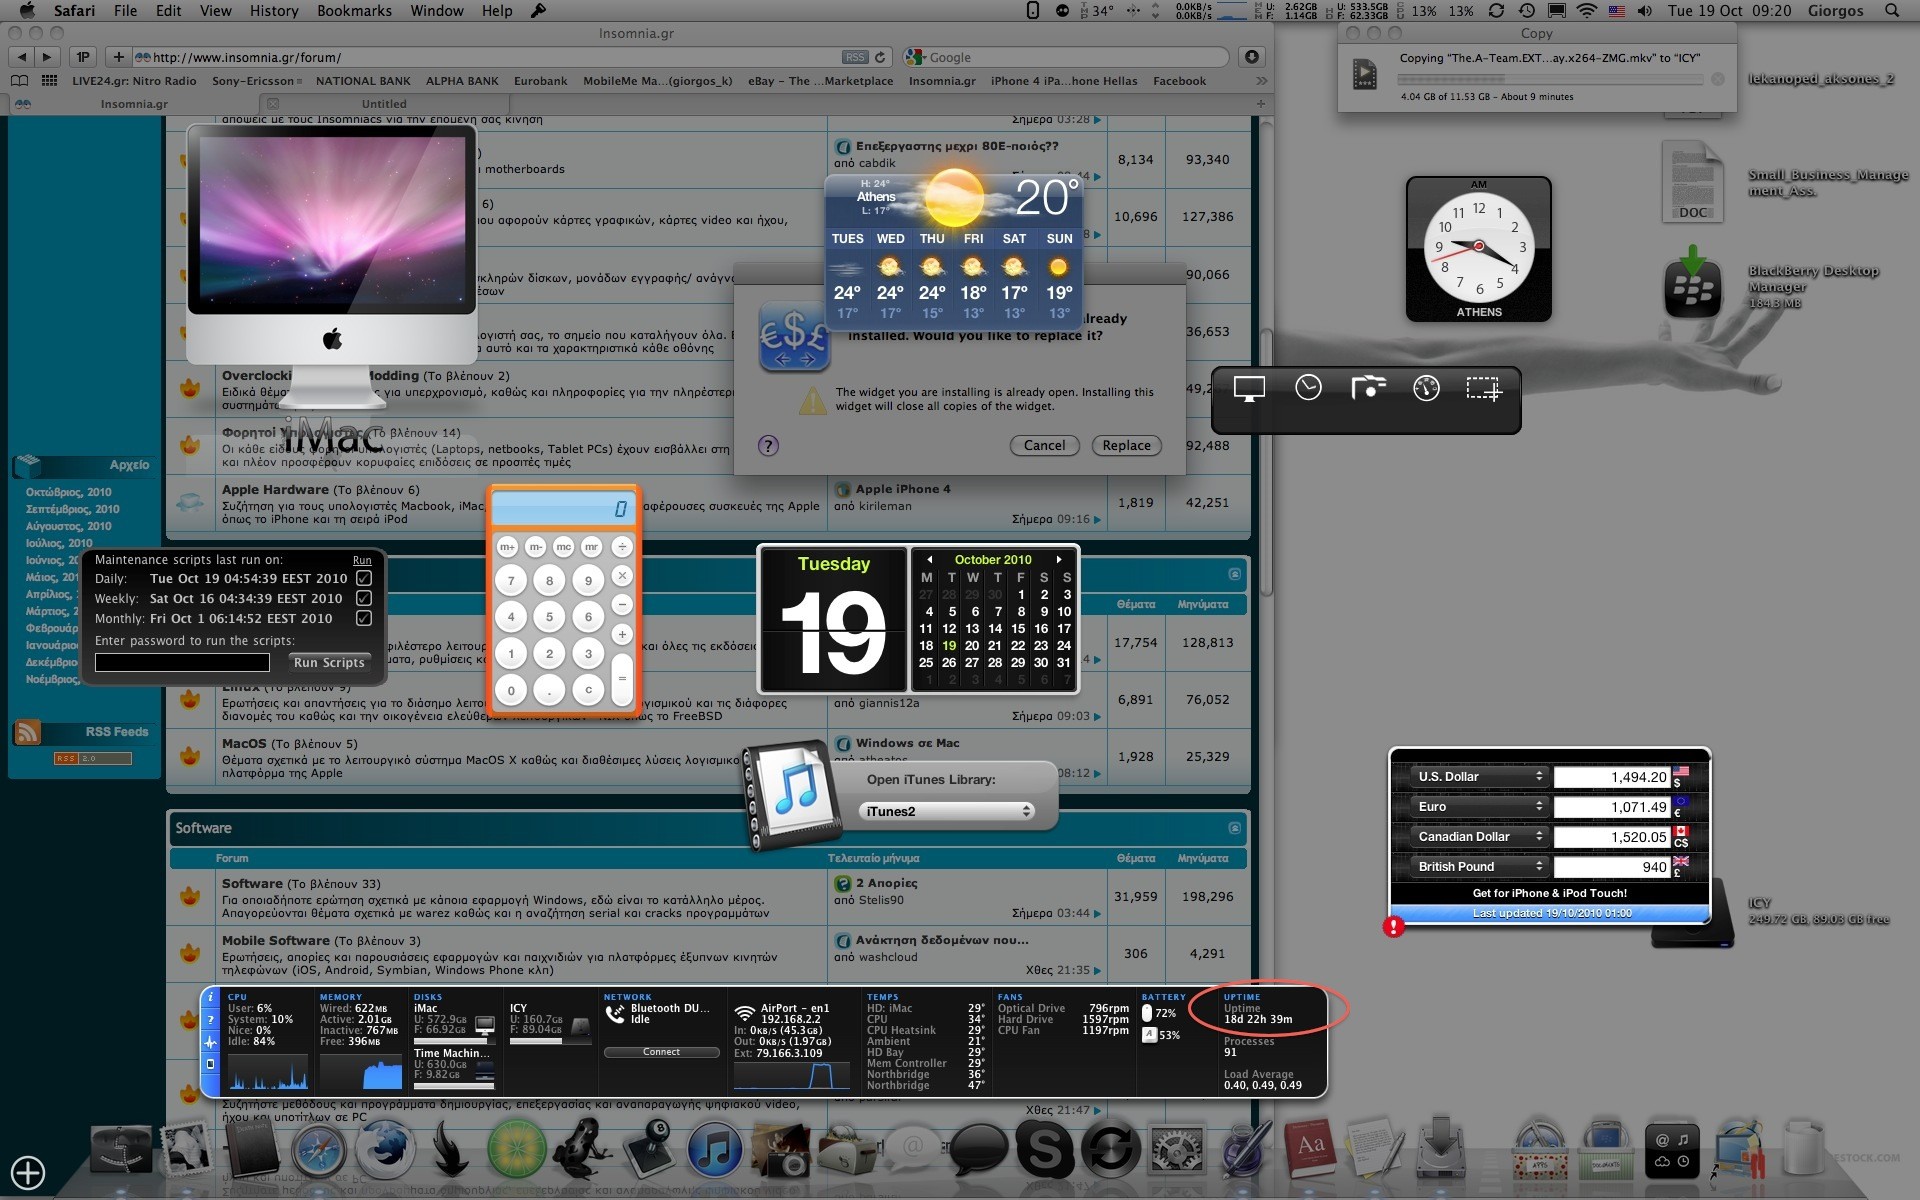
Task: Show more bookmarks with the double chevron
Action: [1261, 81]
